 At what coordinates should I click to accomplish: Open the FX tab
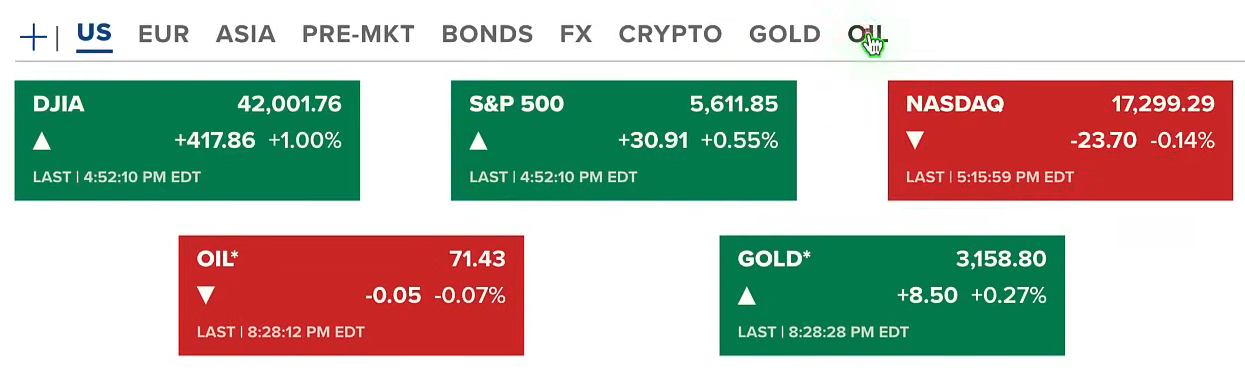click(576, 34)
